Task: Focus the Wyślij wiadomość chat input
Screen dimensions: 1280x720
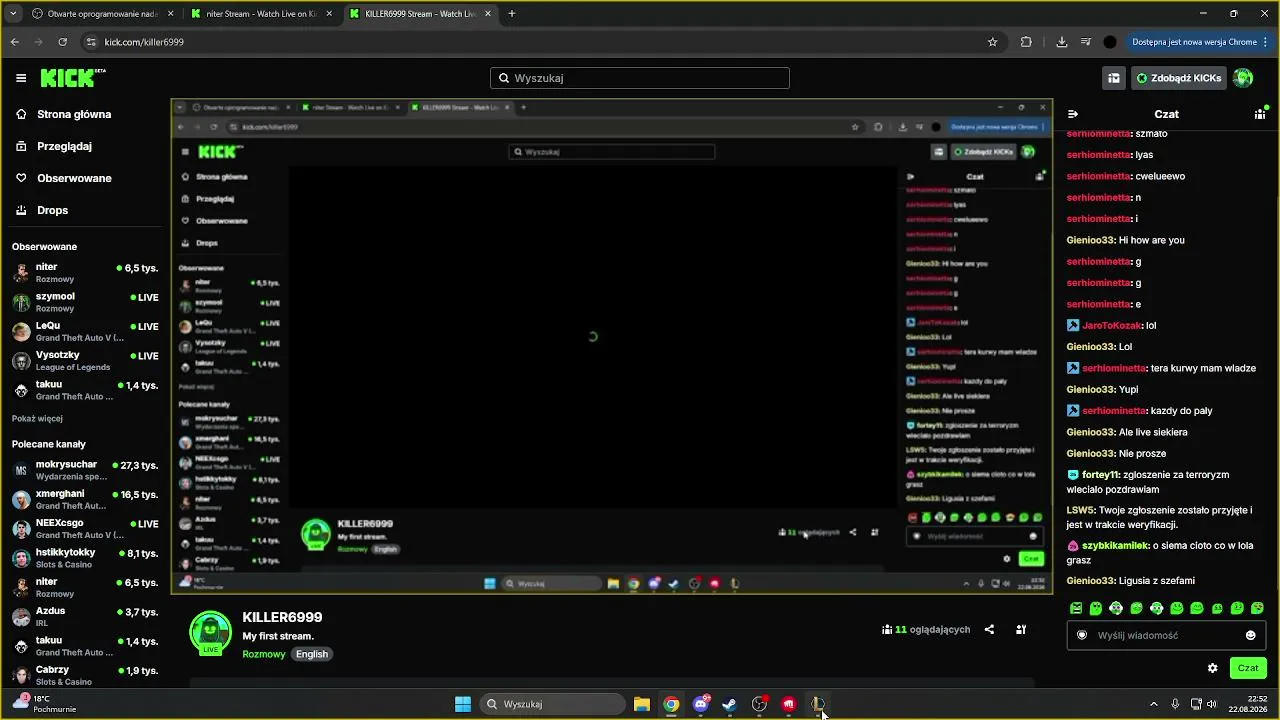Action: pos(1166,635)
